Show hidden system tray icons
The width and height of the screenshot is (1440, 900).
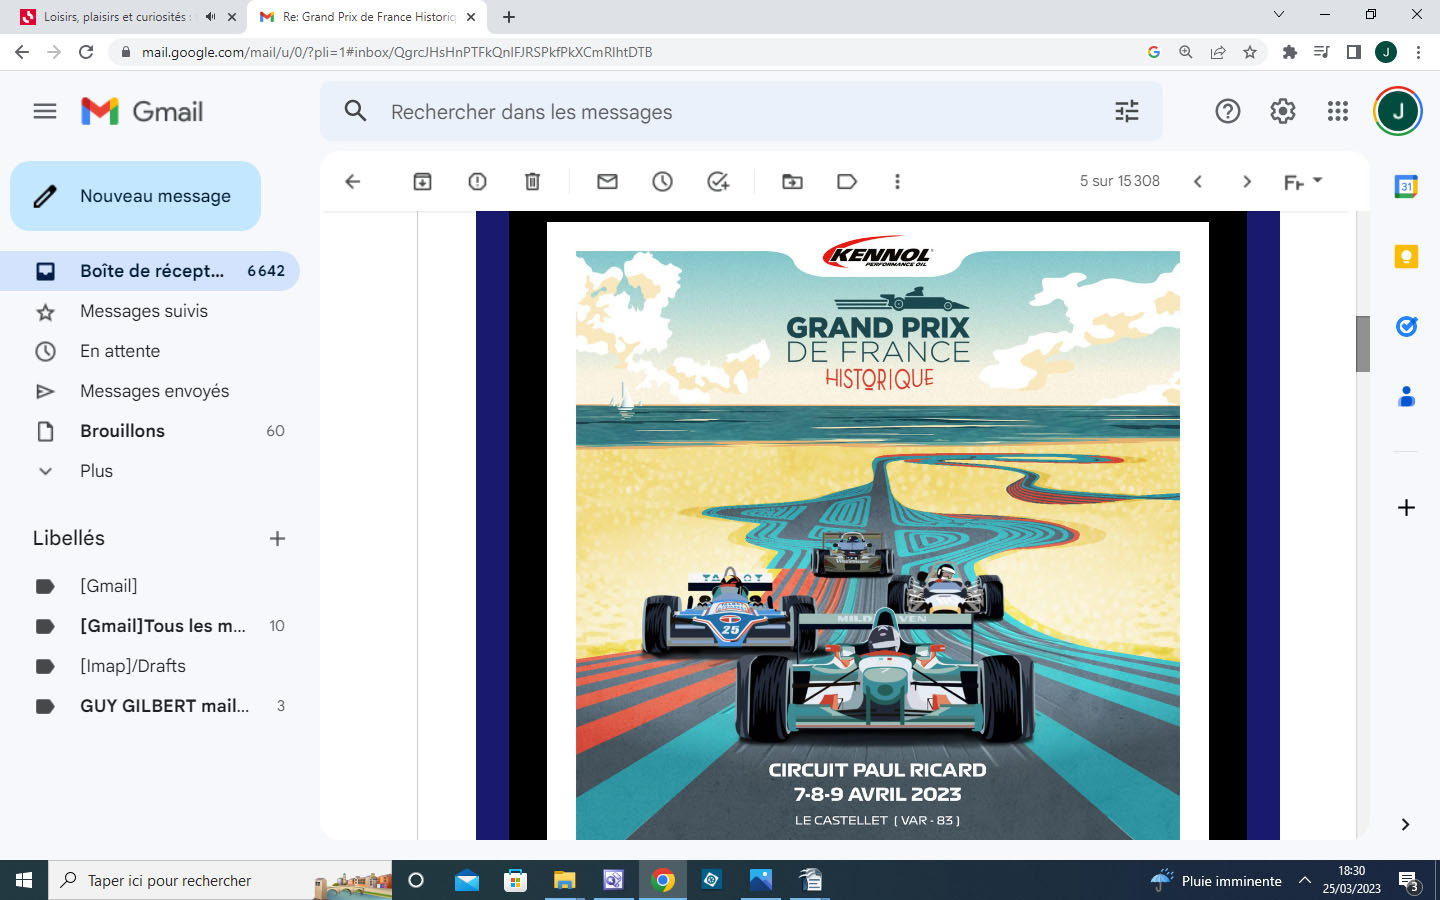pos(1305,880)
